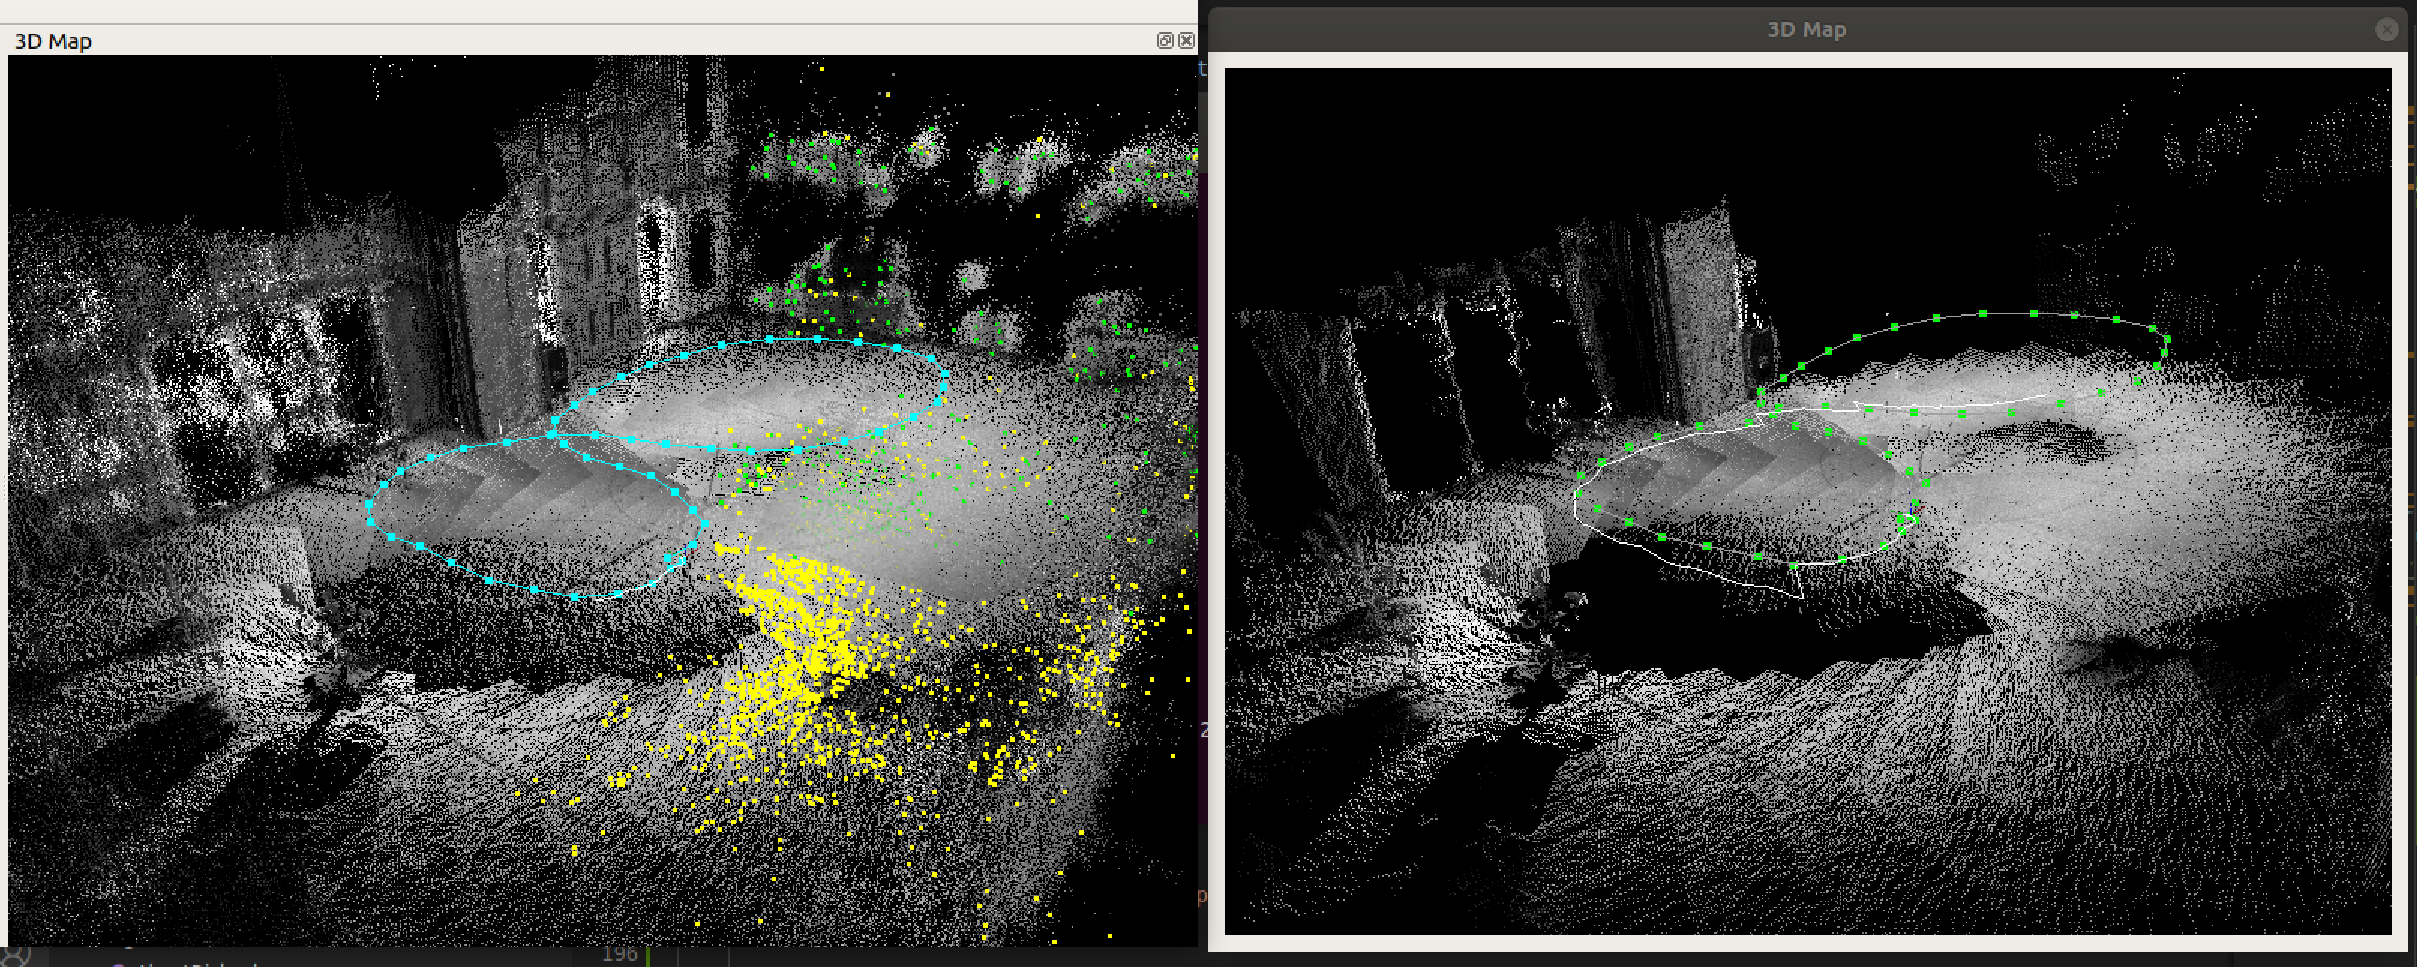Screen dimensions: 2417x967
Task: Click the left panel's 3D Map title bar
Action: tap(52, 41)
